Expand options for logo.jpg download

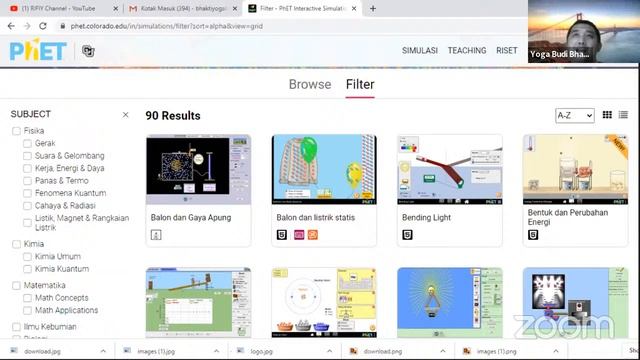tap(329, 351)
